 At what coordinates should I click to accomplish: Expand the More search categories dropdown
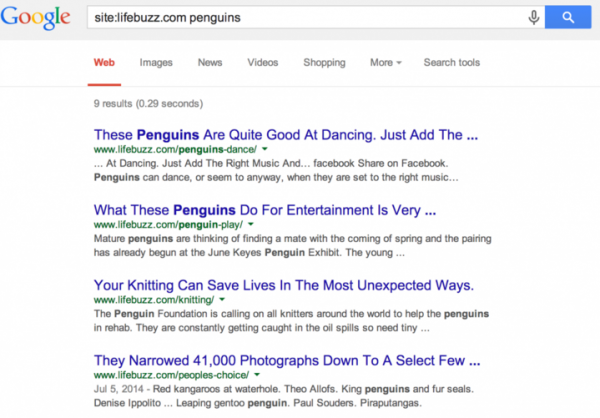[385, 63]
